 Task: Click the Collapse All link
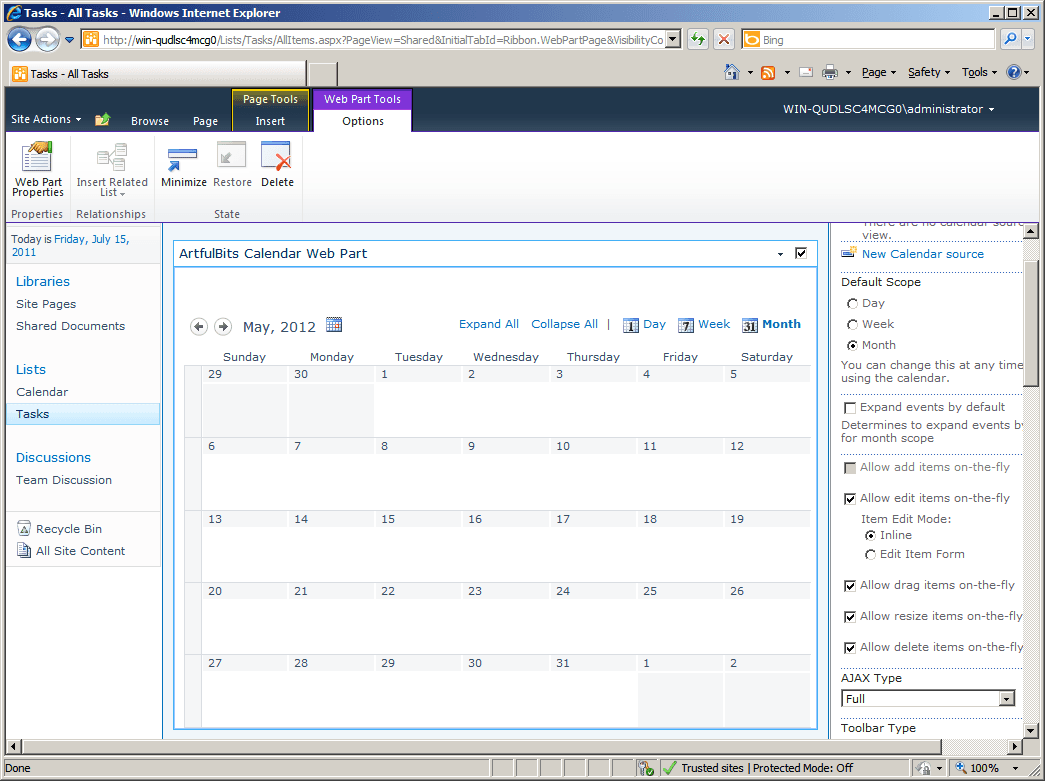click(x=564, y=324)
